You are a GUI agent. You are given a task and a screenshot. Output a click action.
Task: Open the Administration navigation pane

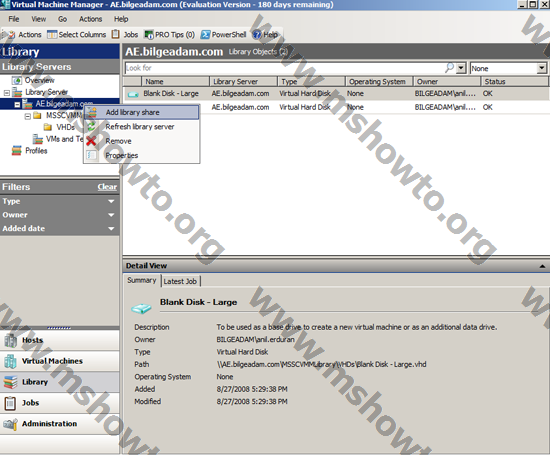(60, 424)
